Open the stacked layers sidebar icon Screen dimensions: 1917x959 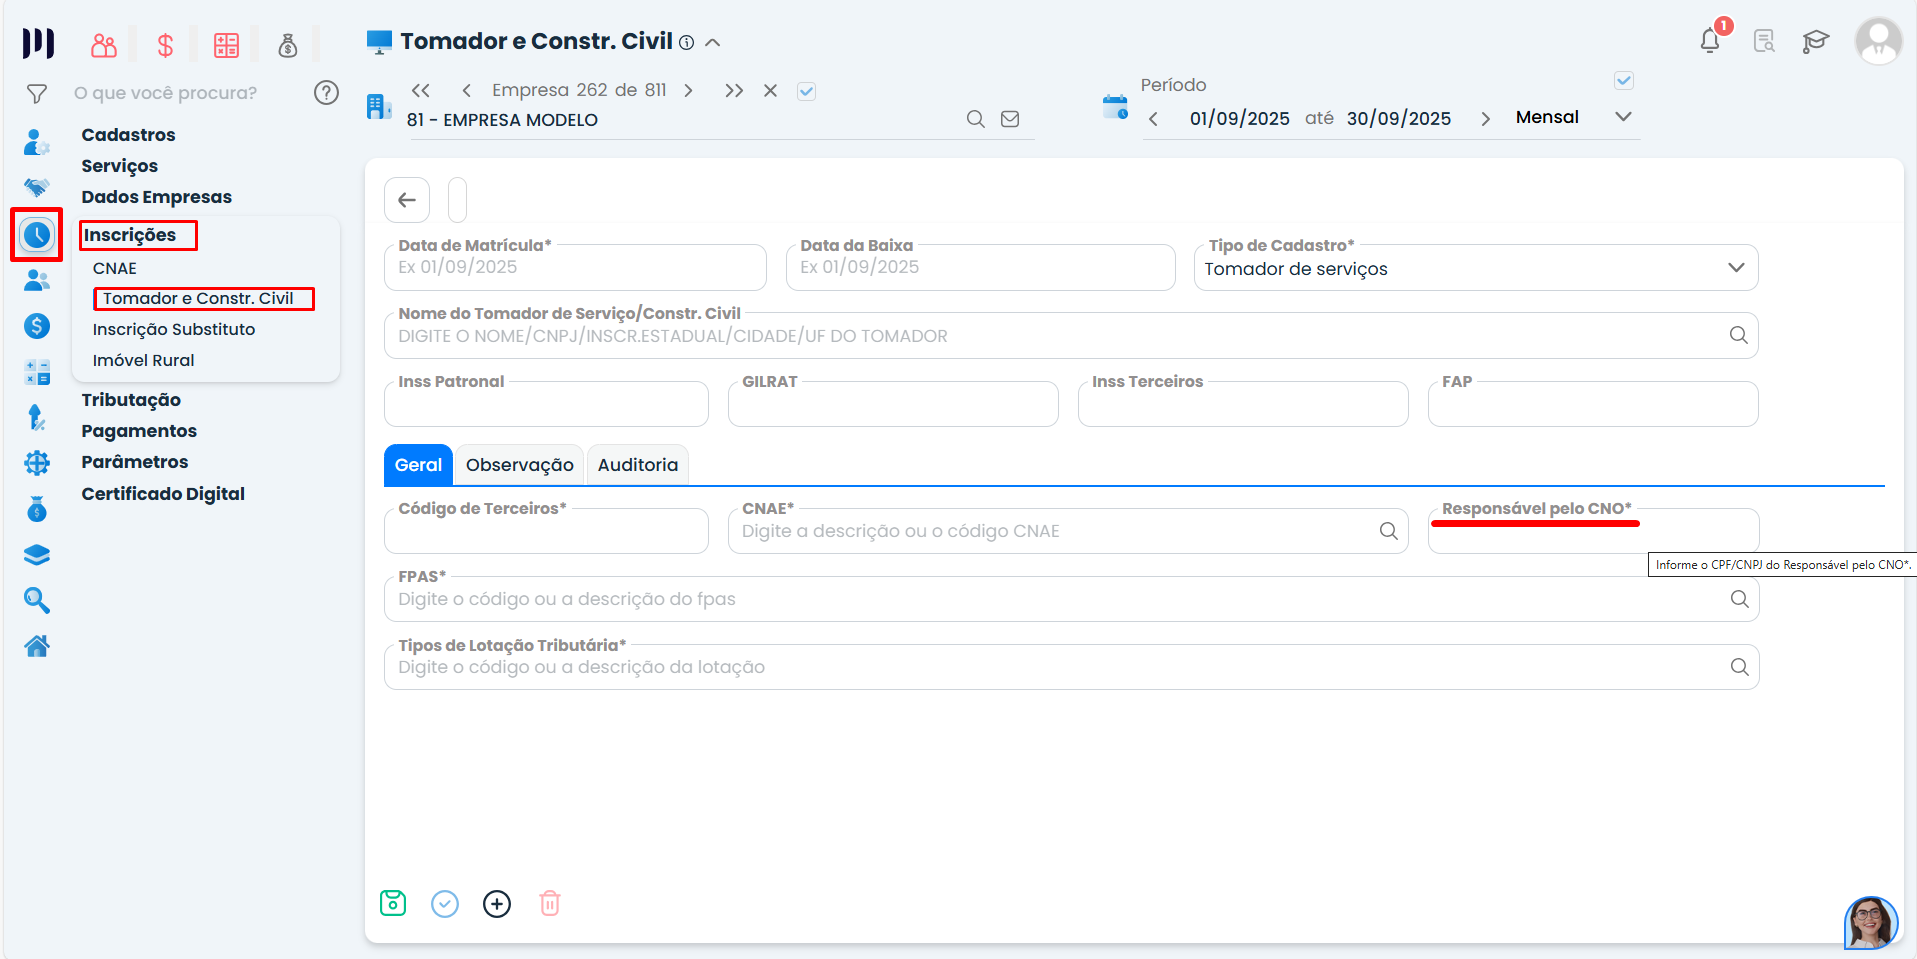tap(37, 555)
